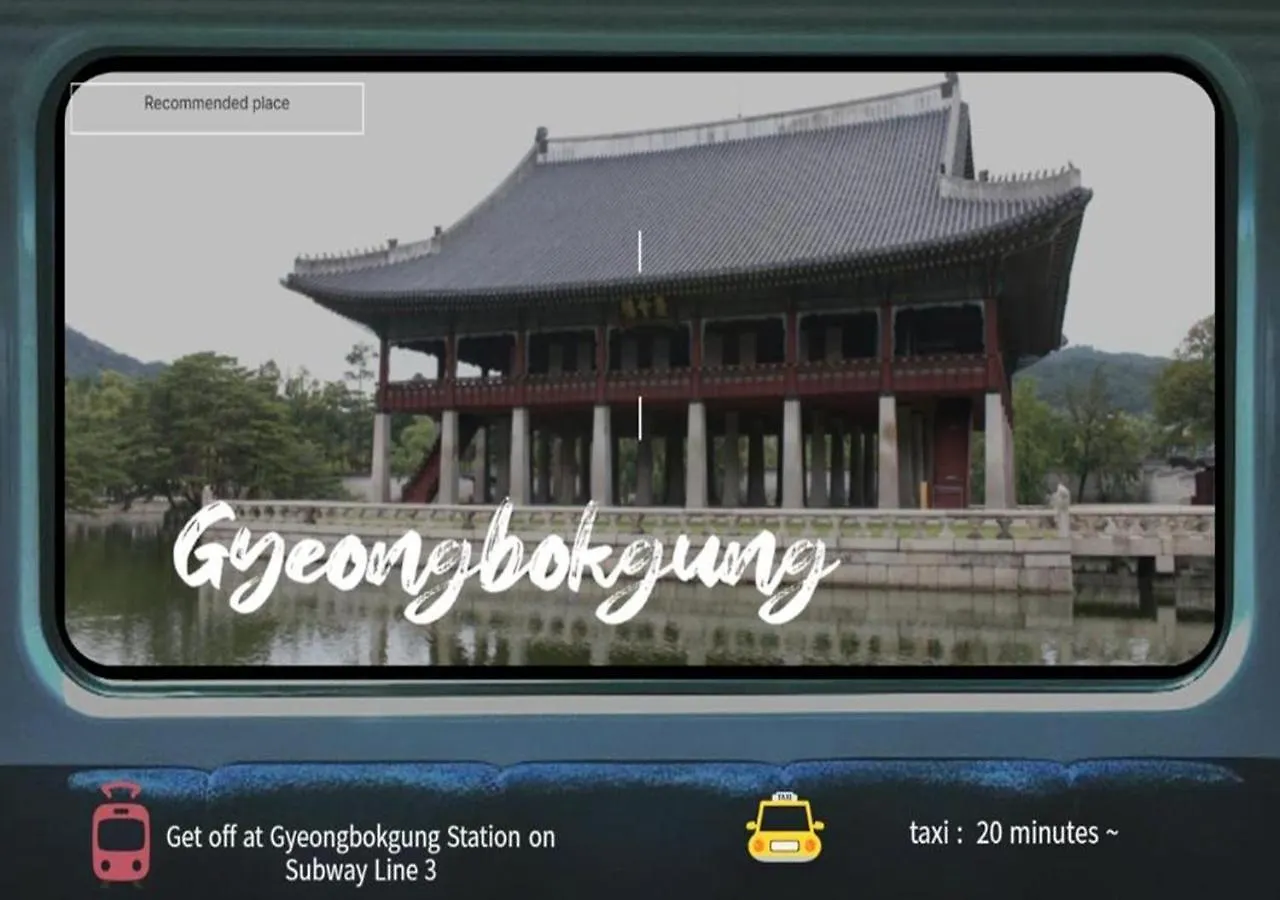Click the stone bridge right of the pavilion
This screenshot has height=900, width=1280.
[1140, 530]
